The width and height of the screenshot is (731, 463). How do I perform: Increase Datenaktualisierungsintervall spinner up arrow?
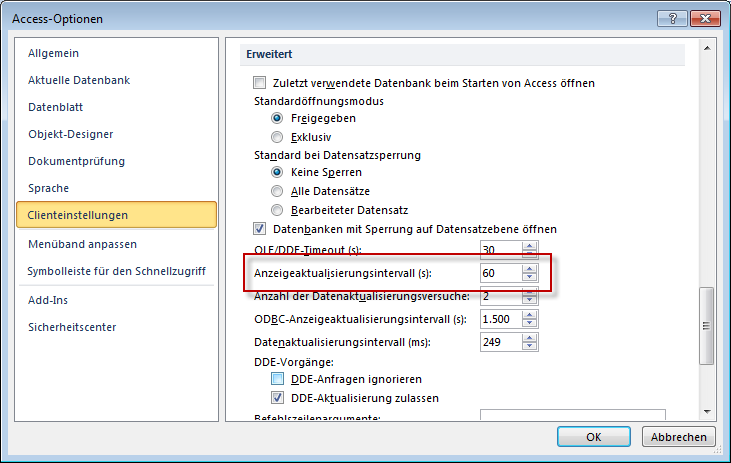[x=529, y=339]
